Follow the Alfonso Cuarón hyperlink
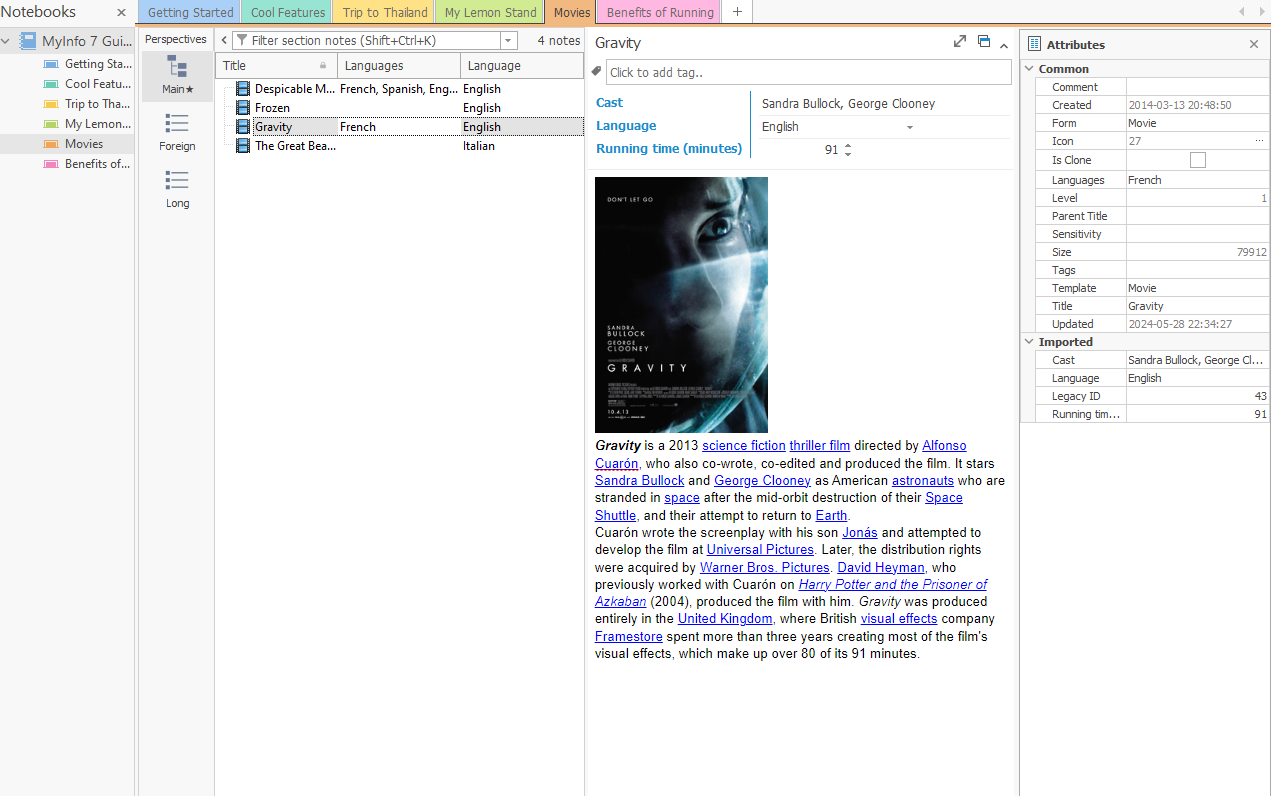 point(943,446)
